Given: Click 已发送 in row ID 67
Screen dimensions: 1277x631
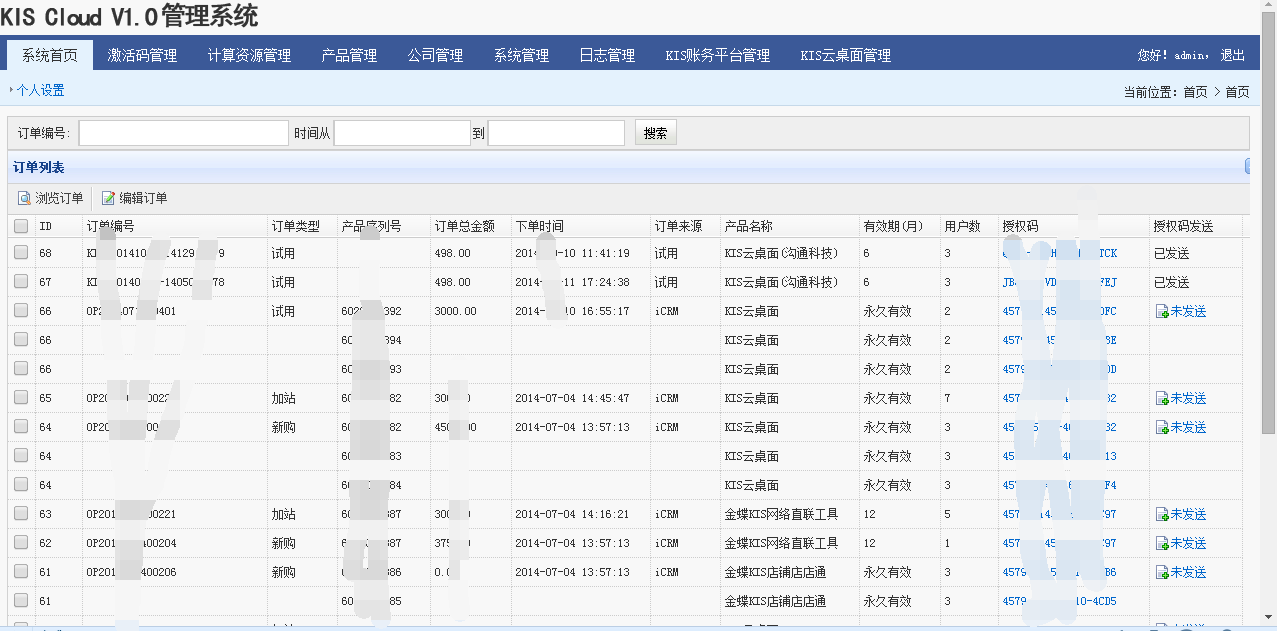Looking at the screenshot, I should click(1172, 282).
